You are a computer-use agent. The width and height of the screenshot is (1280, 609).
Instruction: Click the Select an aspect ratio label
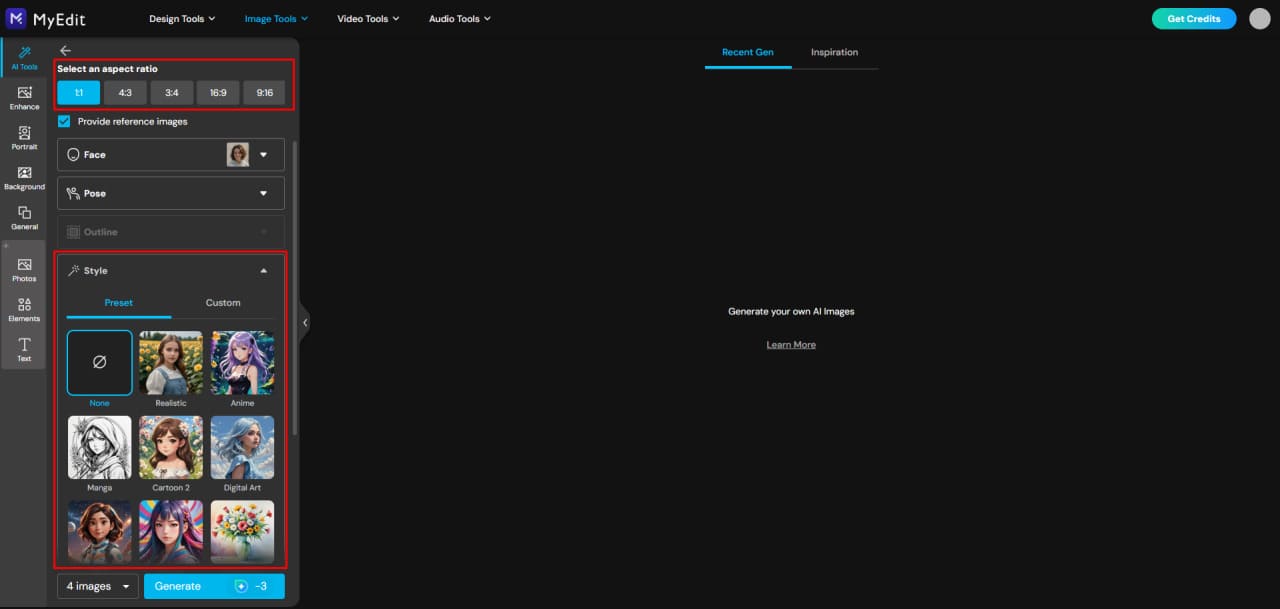point(107,69)
